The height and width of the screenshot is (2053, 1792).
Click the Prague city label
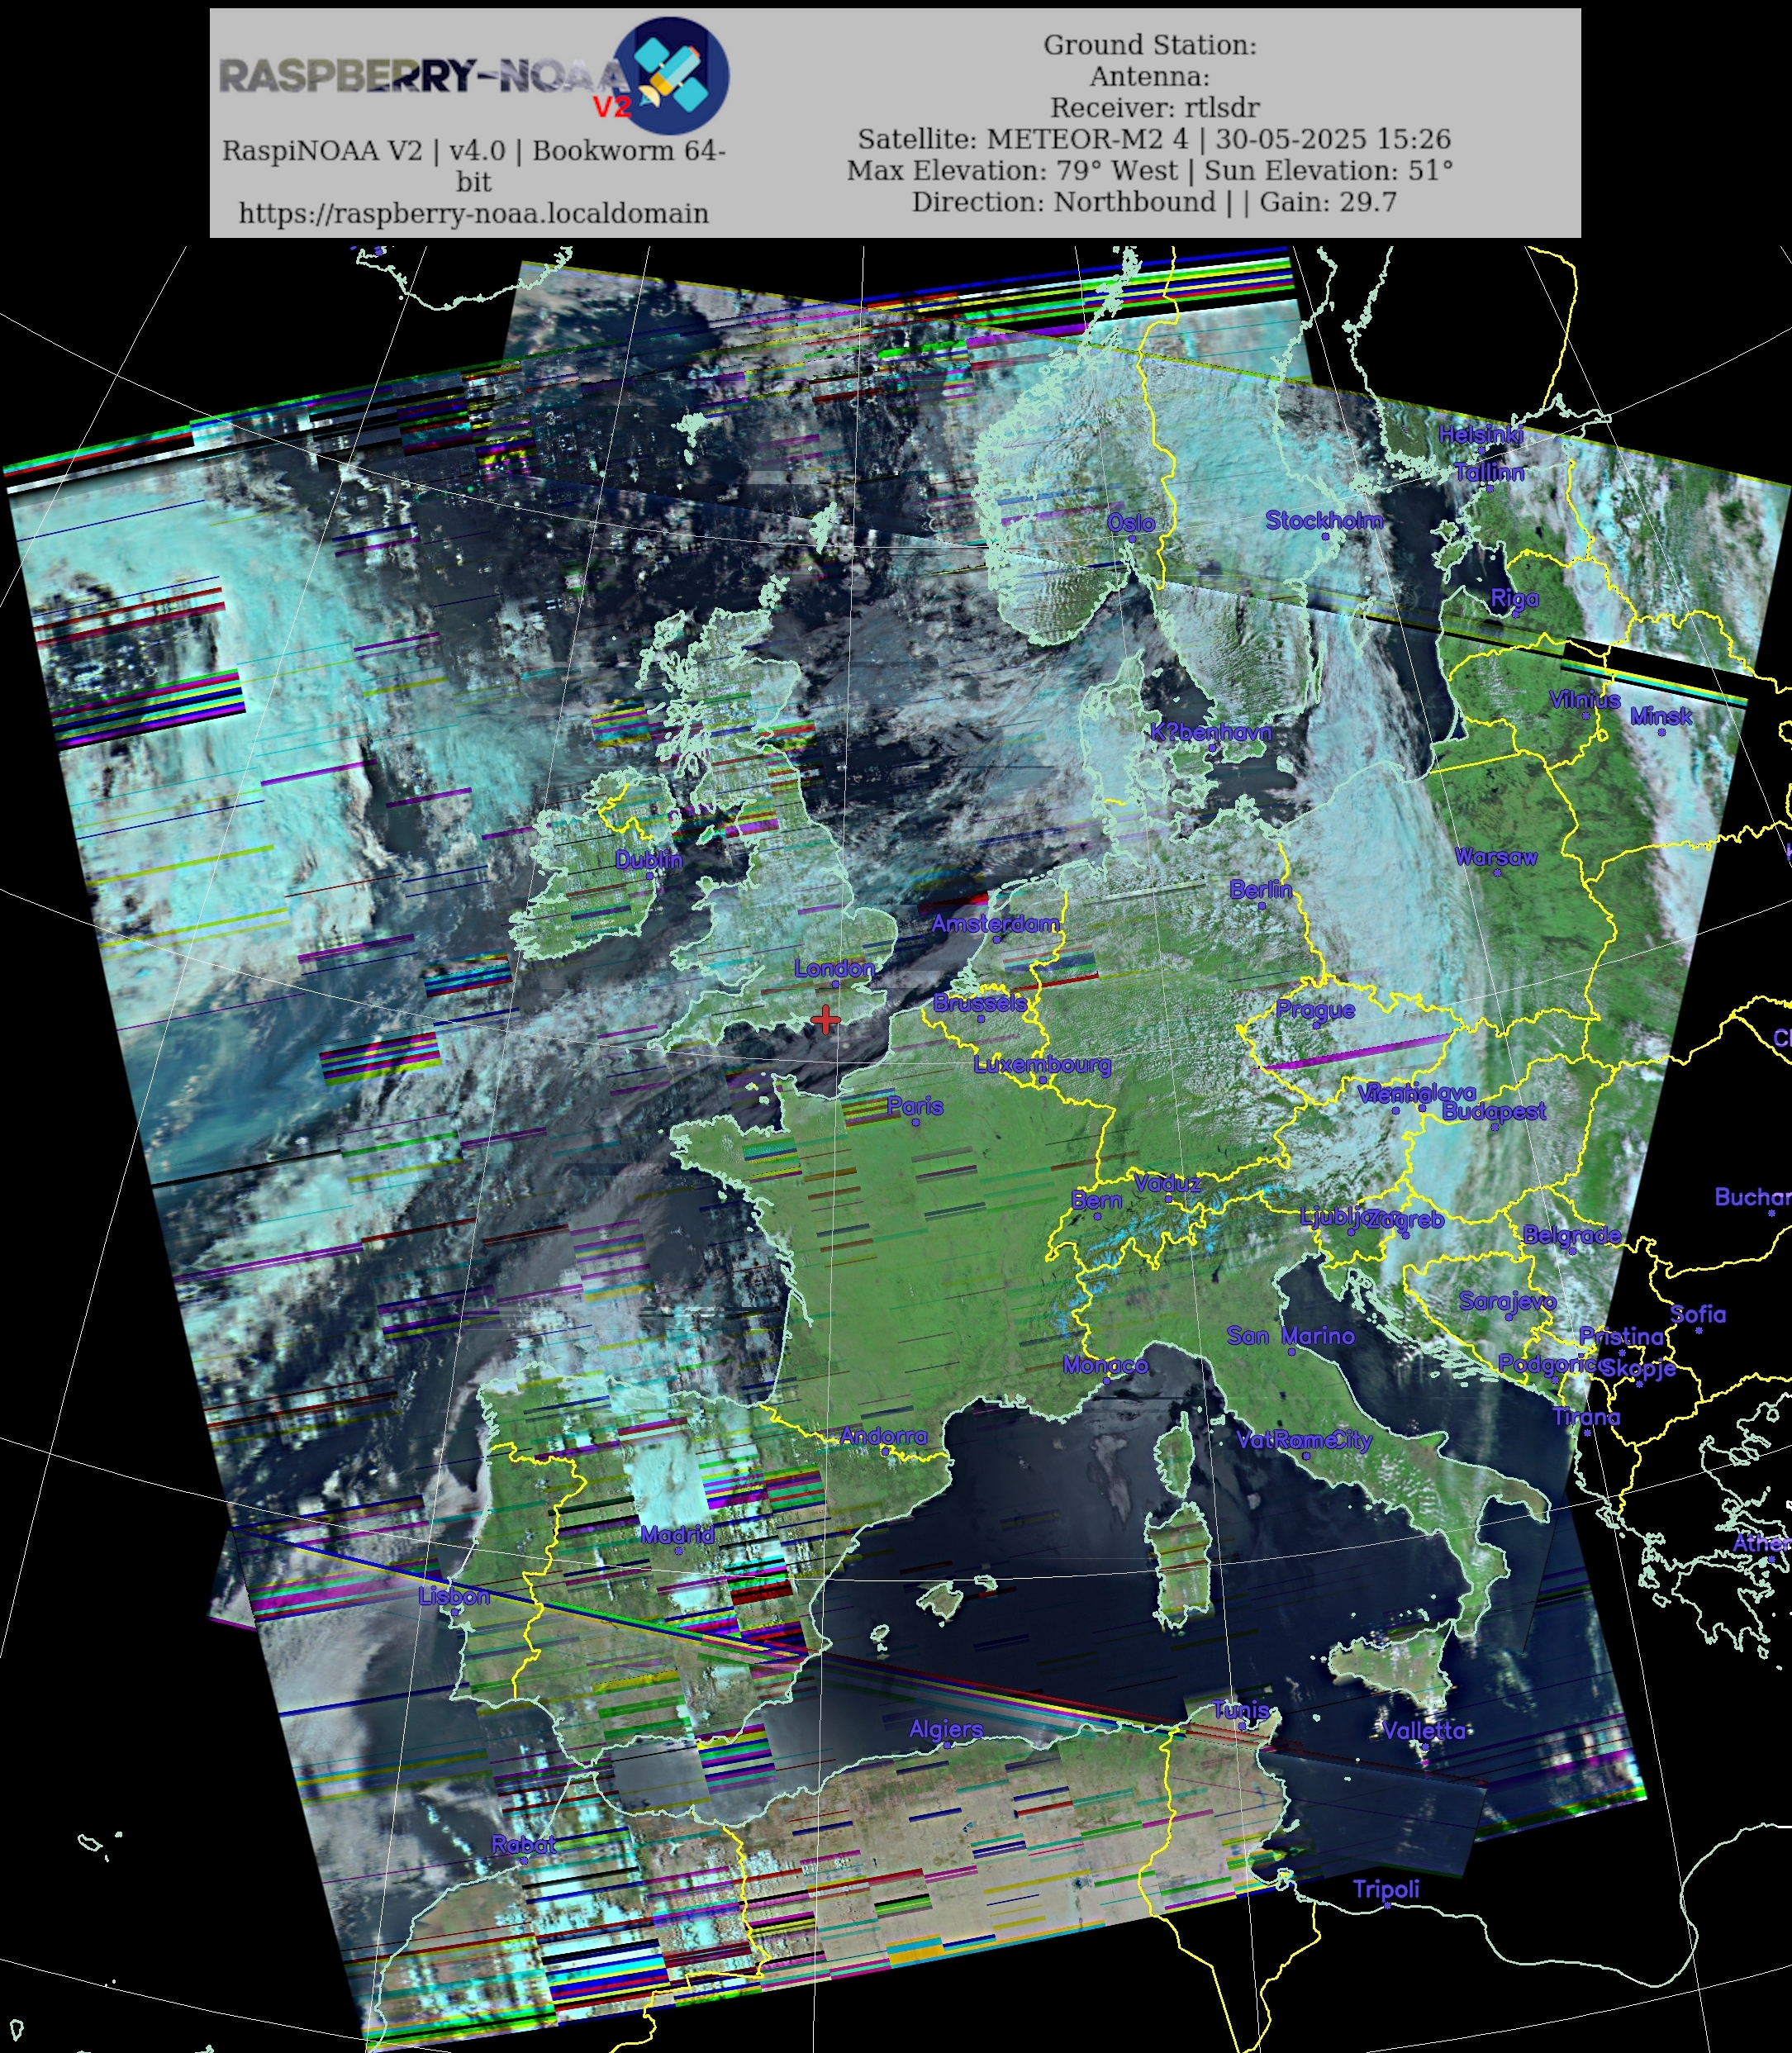(1315, 1010)
